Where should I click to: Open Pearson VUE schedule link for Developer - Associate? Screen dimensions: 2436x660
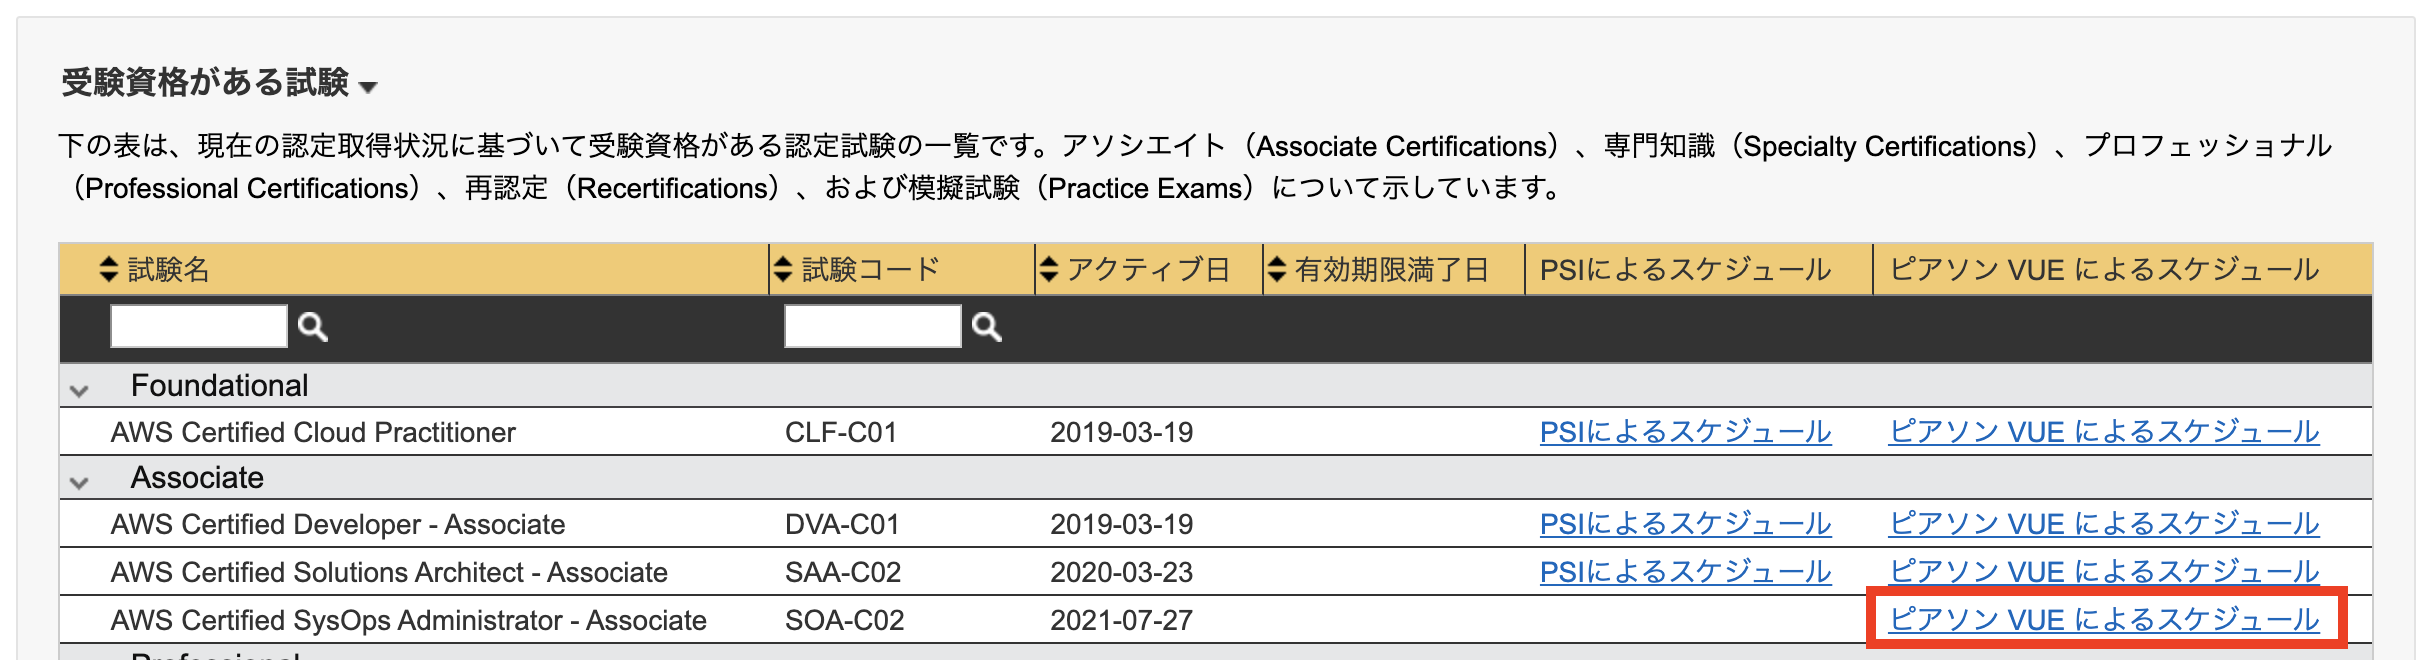(2104, 524)
